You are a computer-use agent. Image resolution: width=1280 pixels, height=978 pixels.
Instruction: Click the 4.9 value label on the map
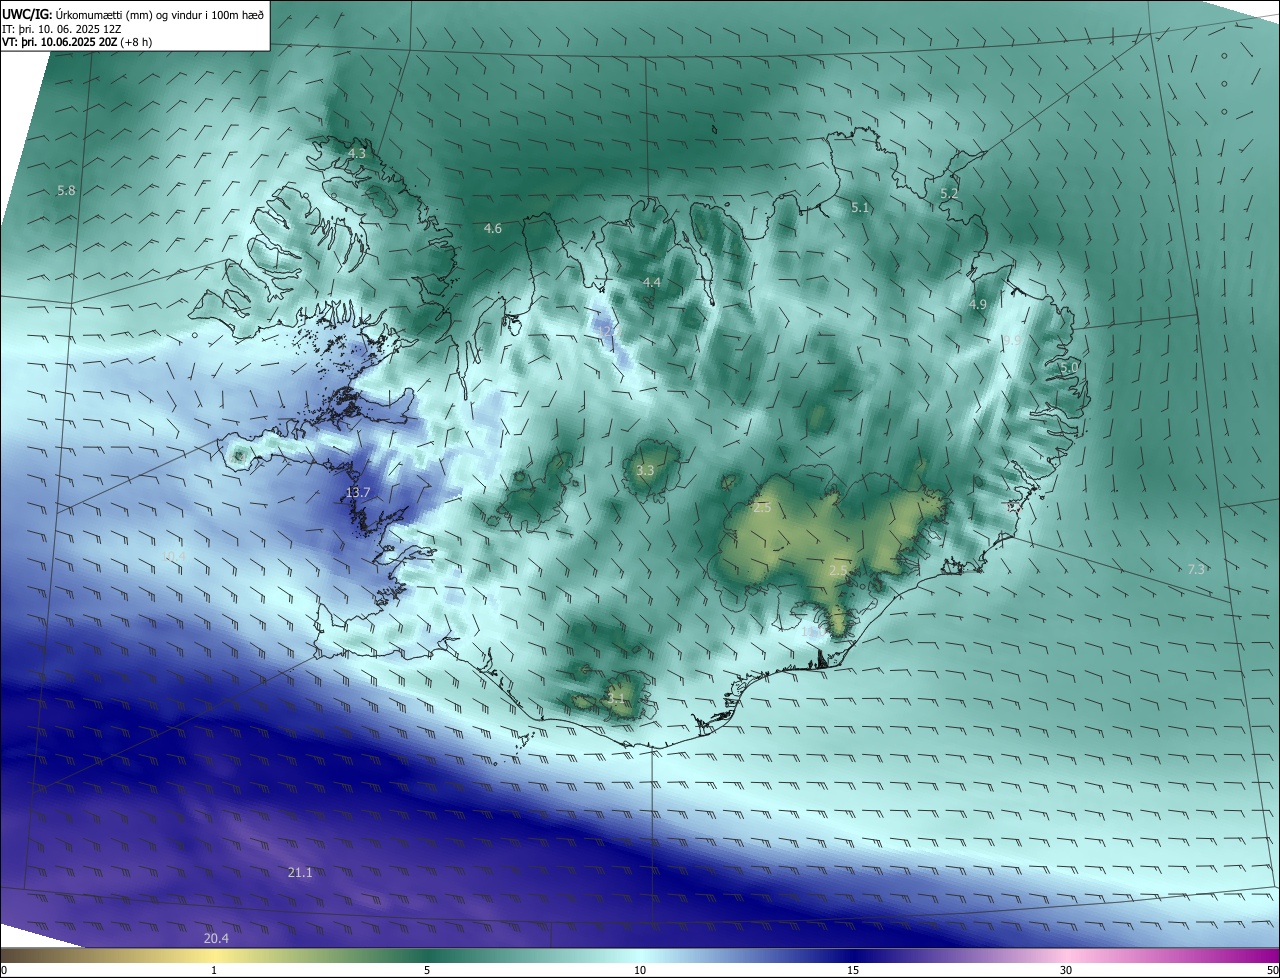point(978,304)
